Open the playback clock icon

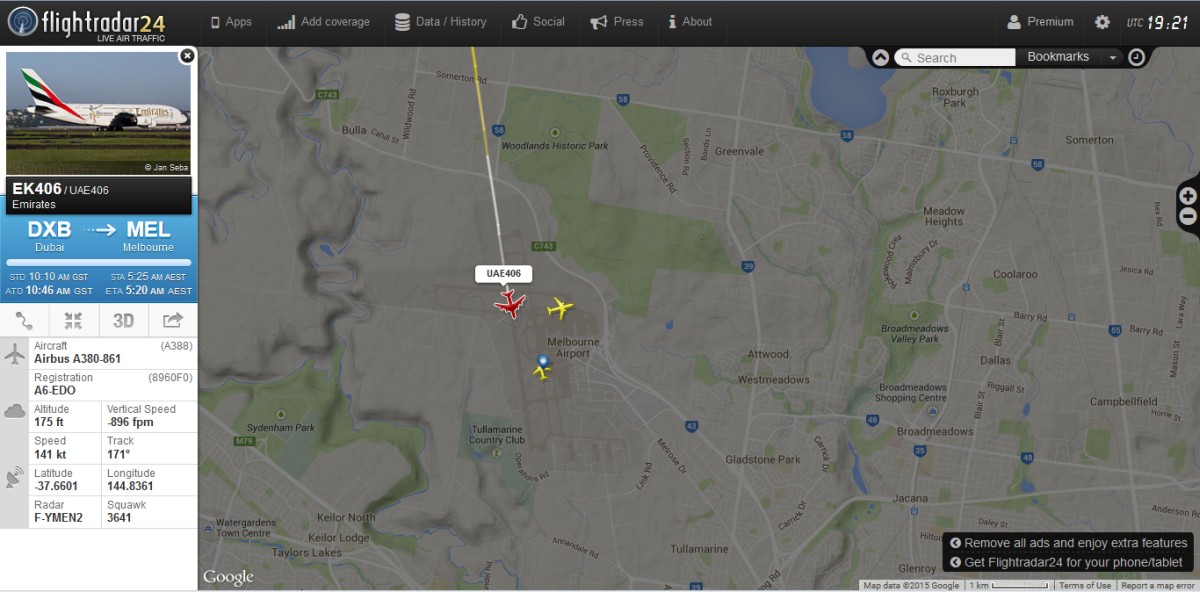click(1136, 57)
